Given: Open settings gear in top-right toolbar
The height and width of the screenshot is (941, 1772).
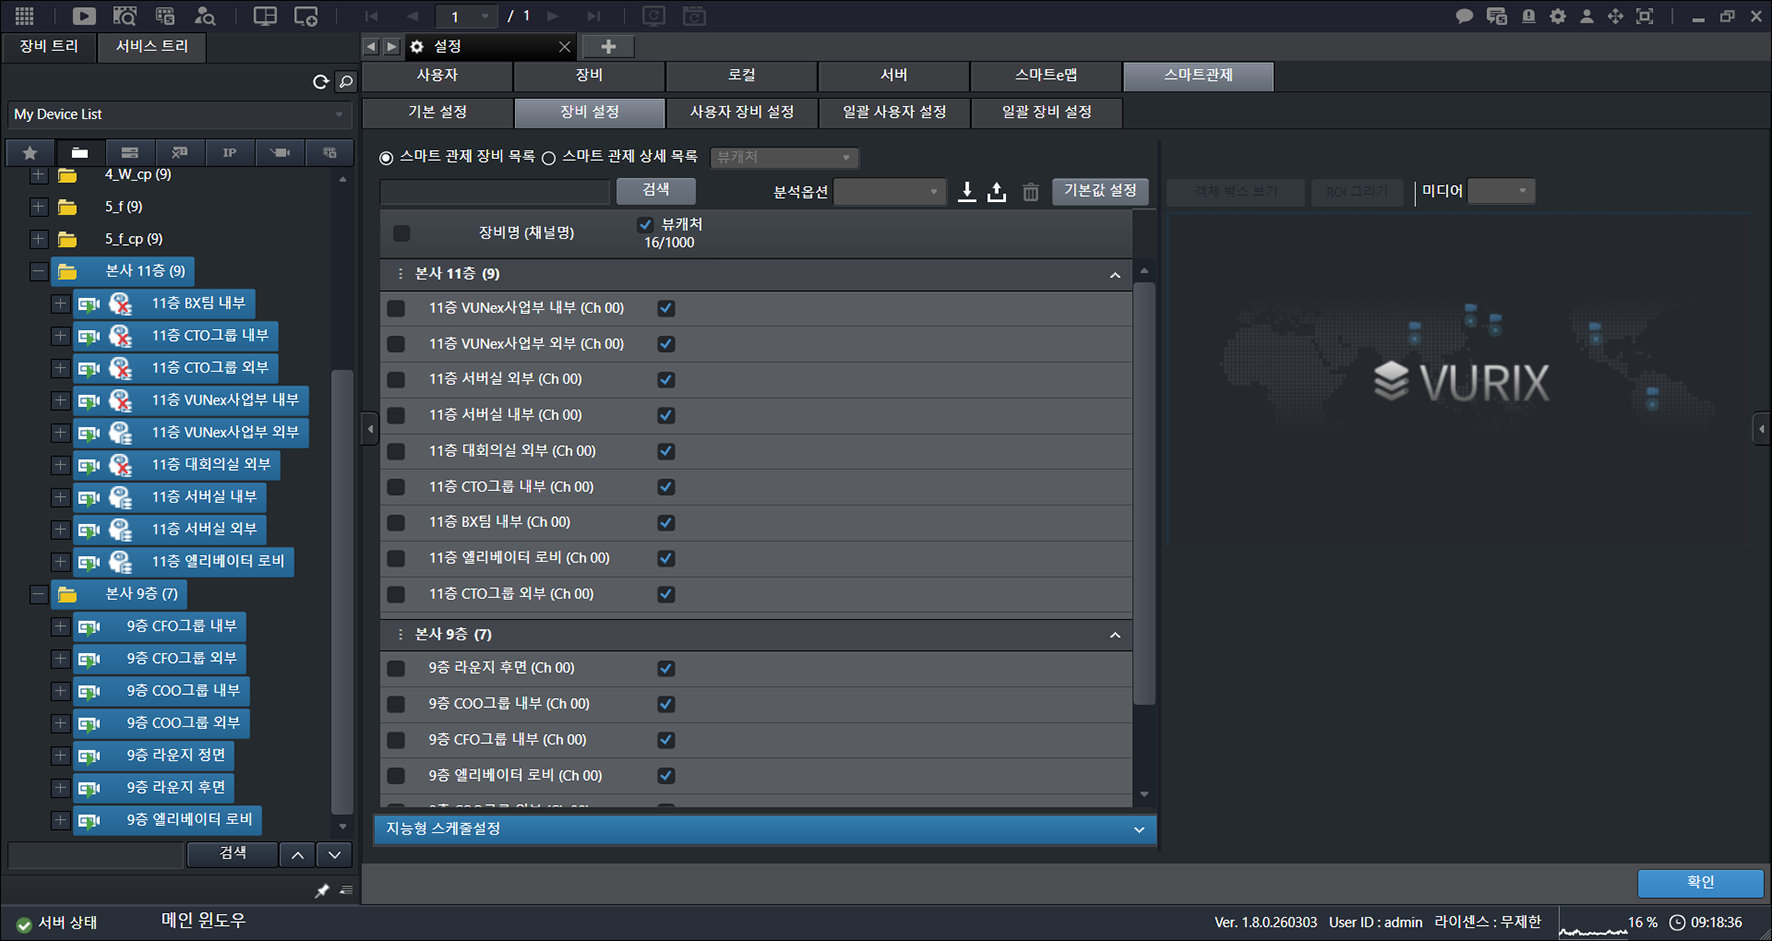Looking at the screenshot, I should click(x=1558, y=16).
